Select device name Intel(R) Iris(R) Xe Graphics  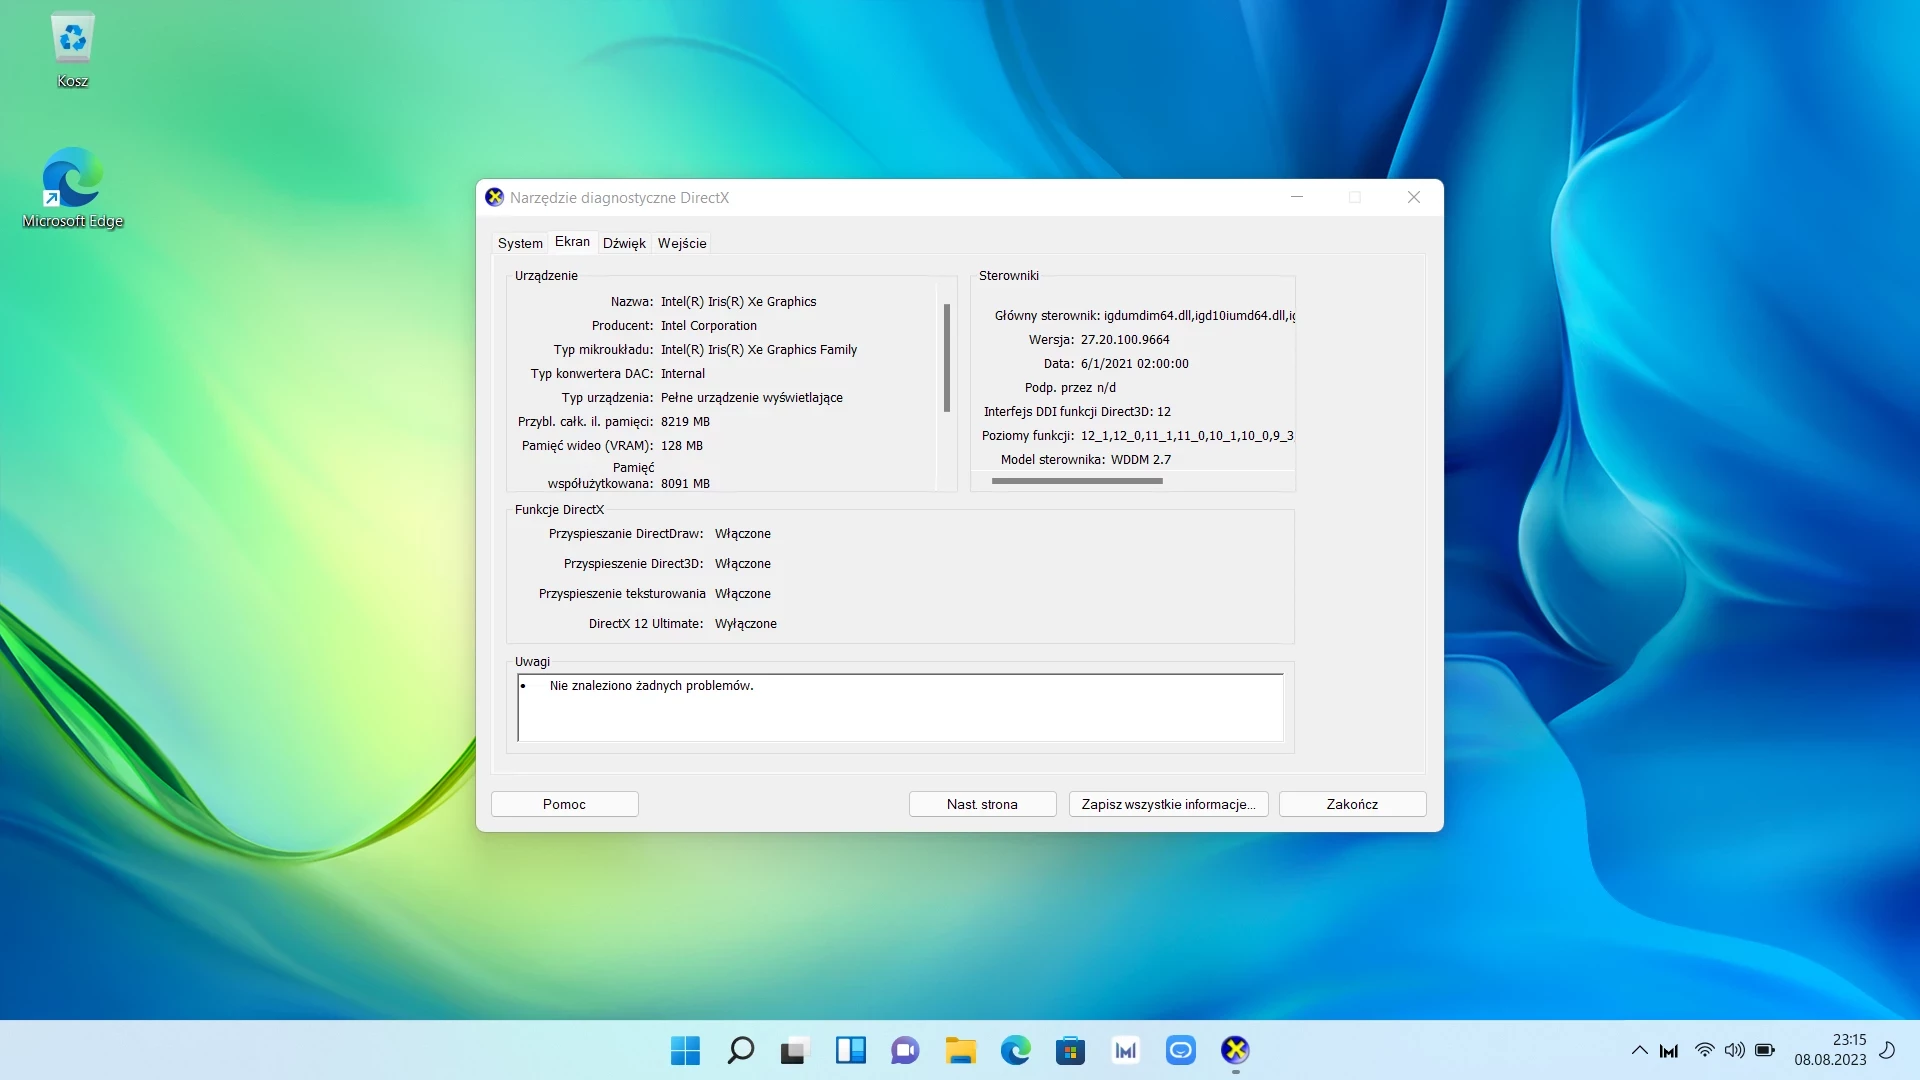(x=738, y=302)
